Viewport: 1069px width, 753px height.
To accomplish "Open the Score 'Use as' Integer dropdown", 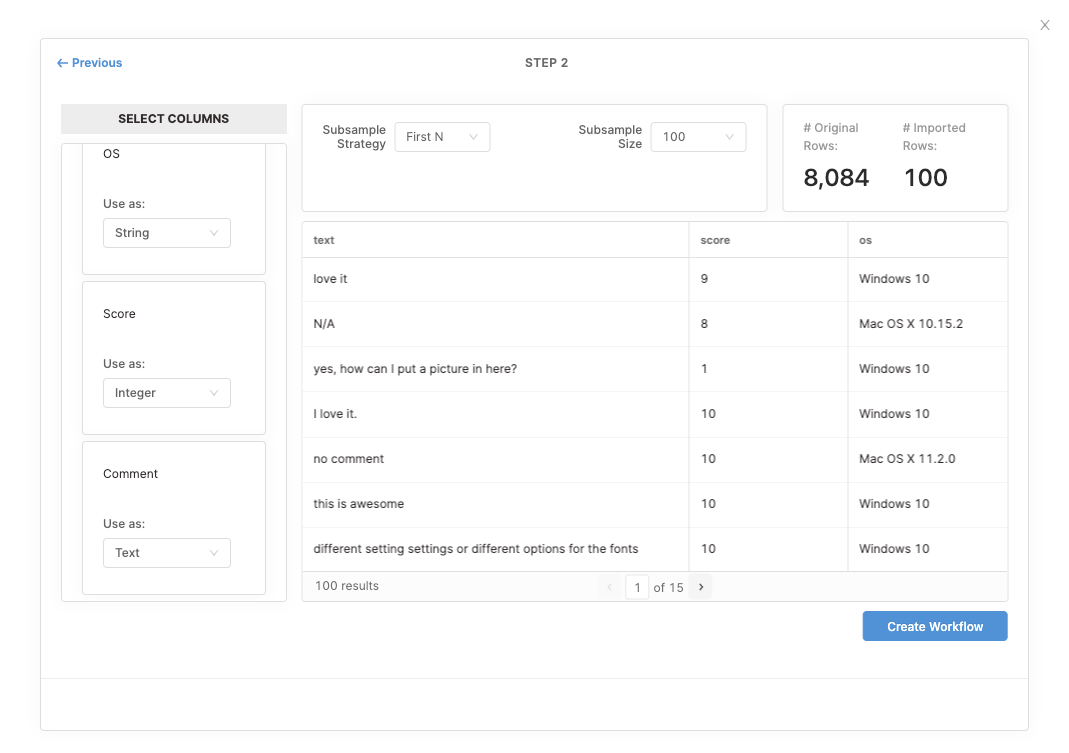I will pyautogui.click(x=167, y=393).
